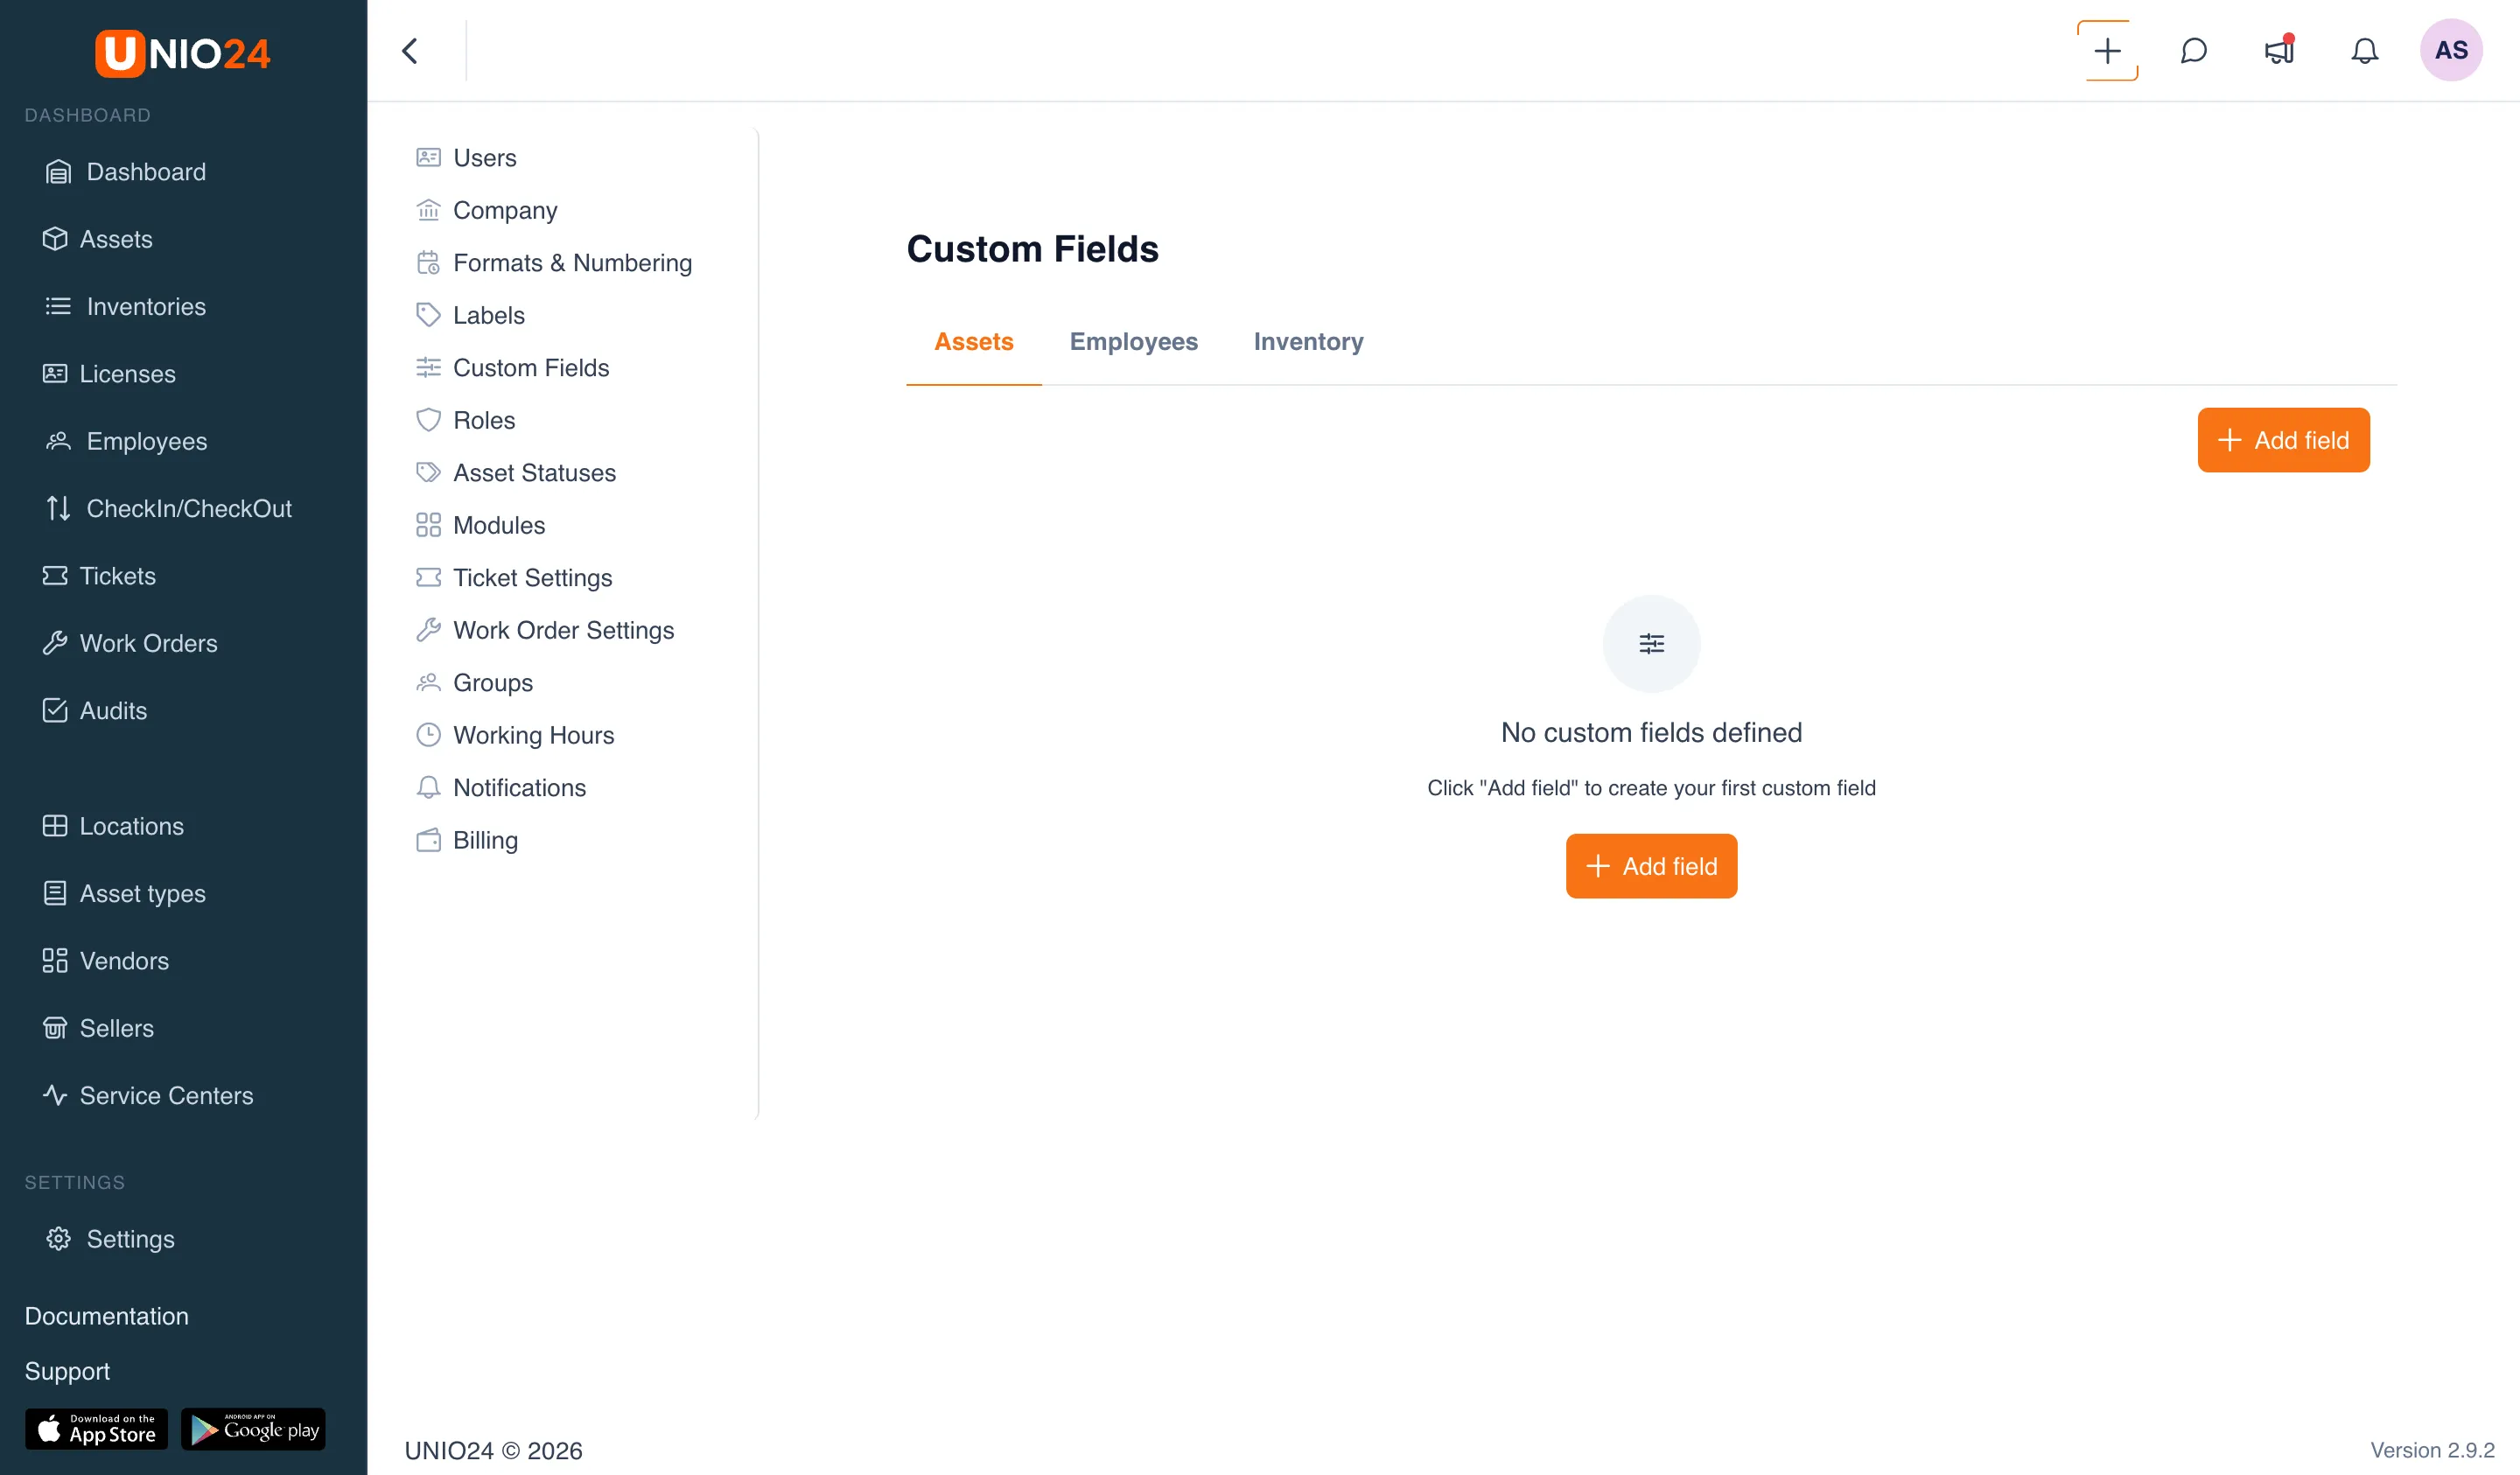Open Groups settings
This screenshot has width=2520, height=1475.
point(474,683)
